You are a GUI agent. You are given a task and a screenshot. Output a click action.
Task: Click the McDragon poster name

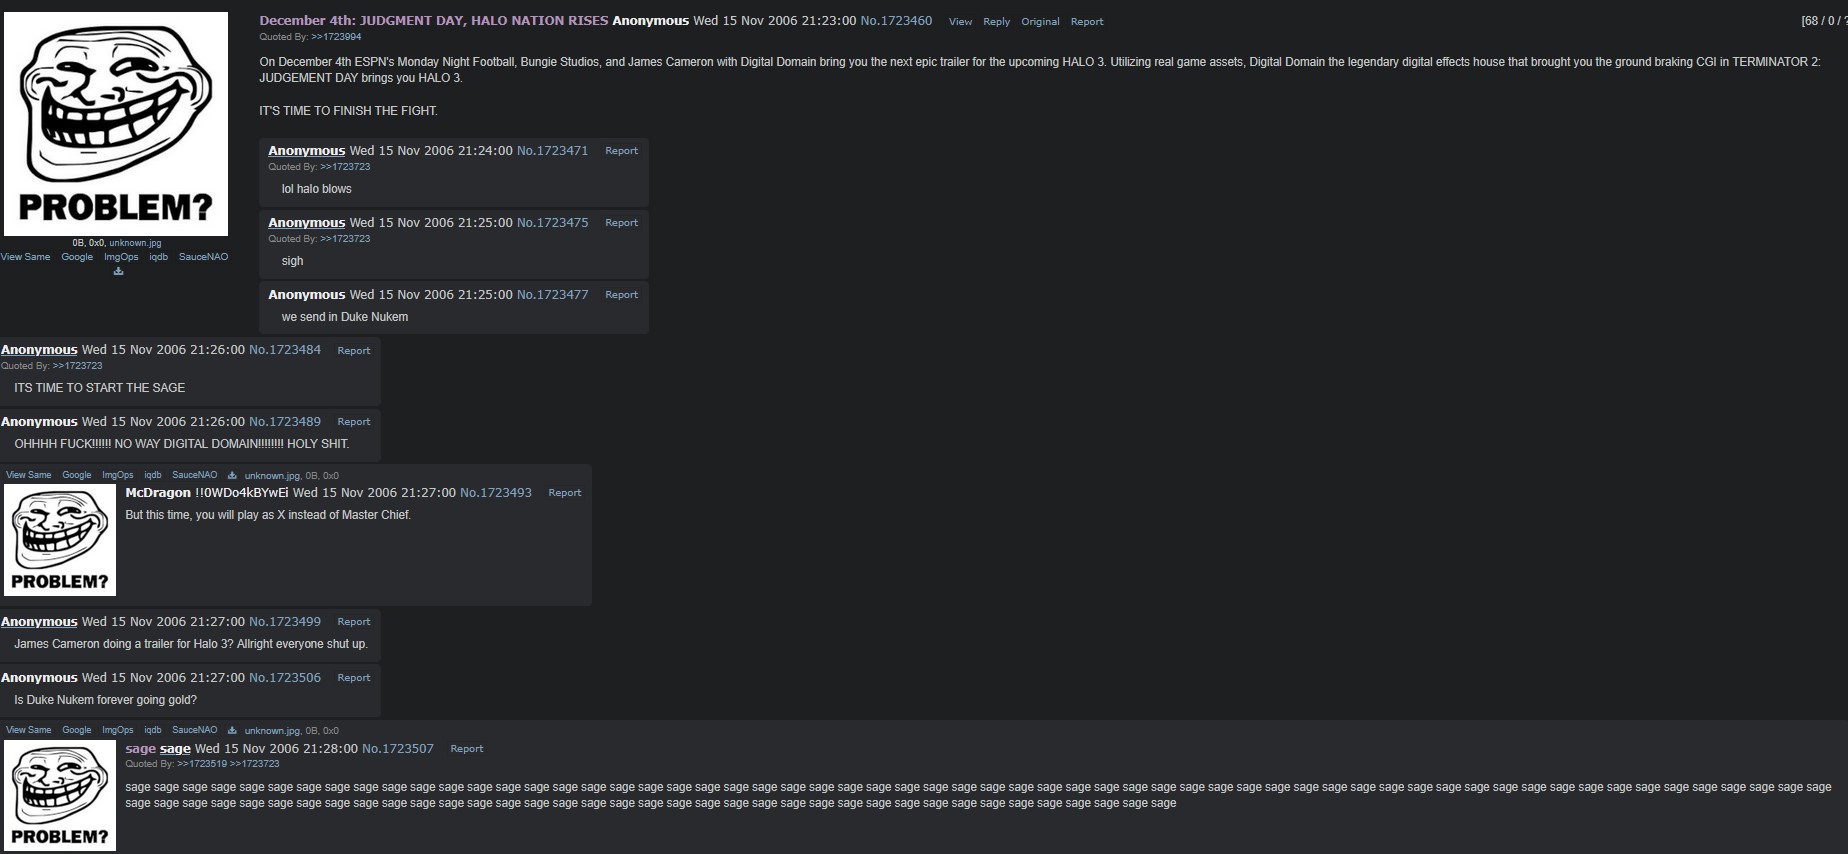[x=158, y=493]
